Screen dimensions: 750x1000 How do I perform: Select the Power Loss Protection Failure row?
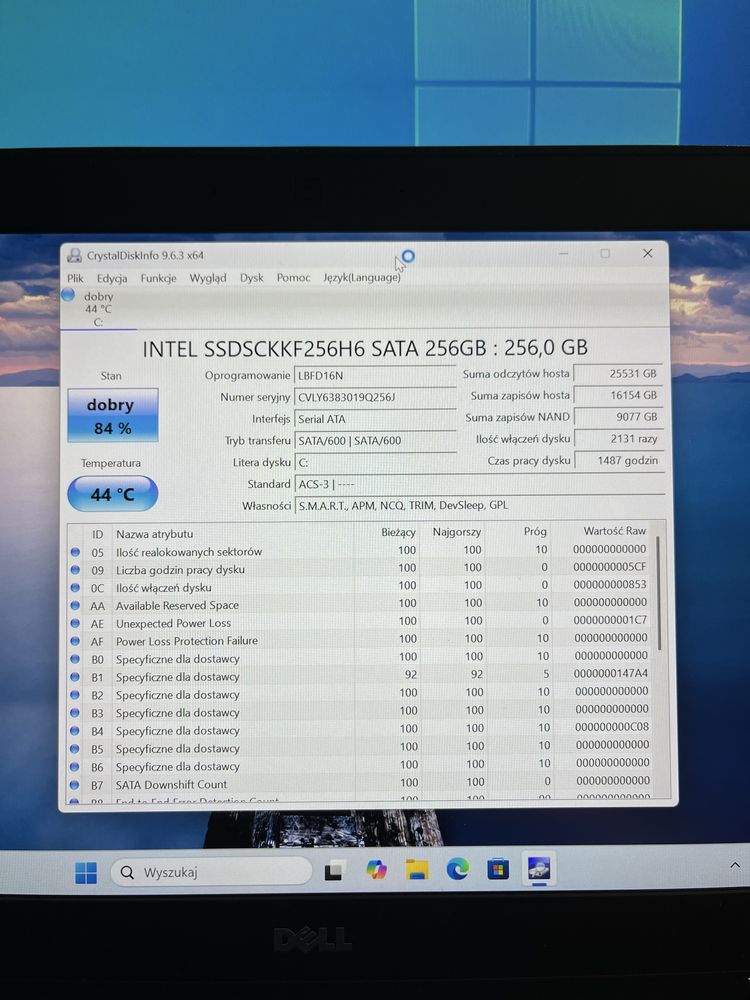[x=361, y=640]
